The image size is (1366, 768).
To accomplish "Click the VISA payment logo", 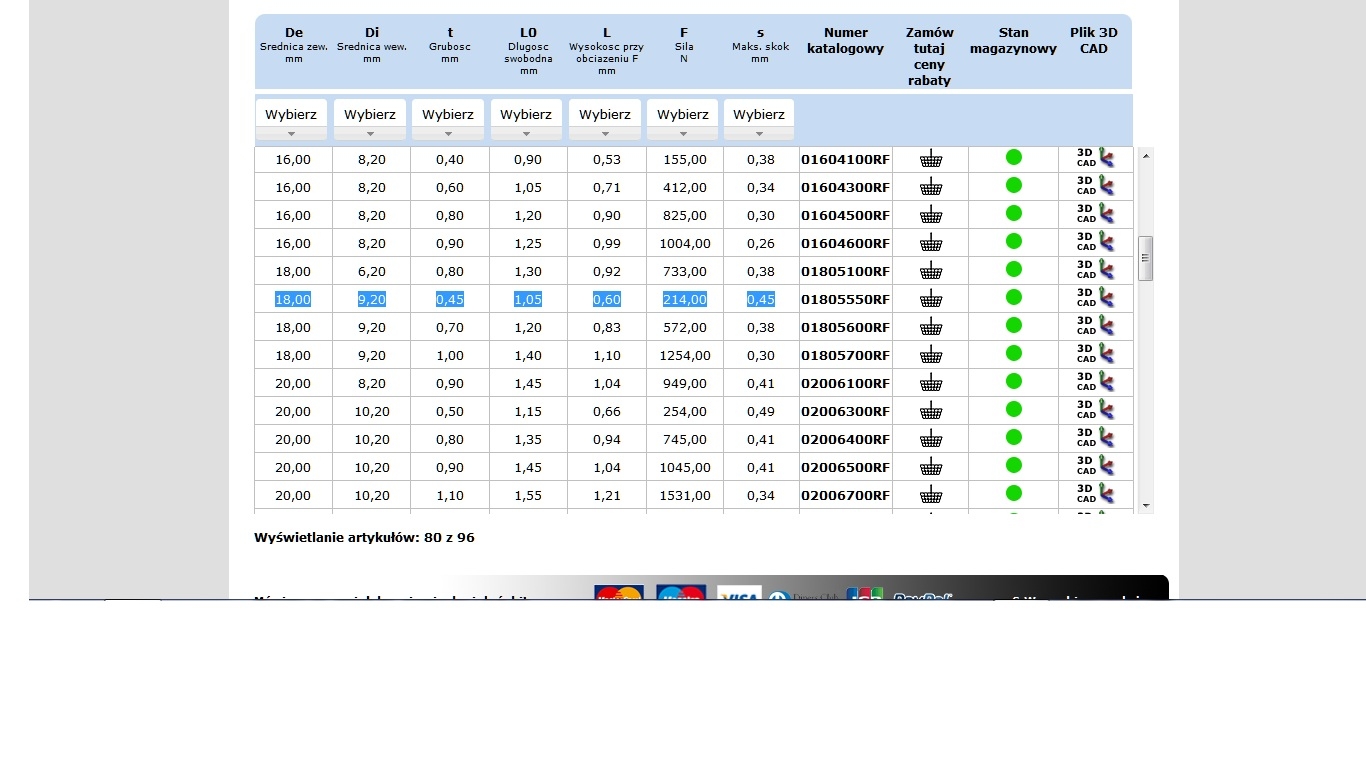I will pyautogui.click(x=739, y=593).
